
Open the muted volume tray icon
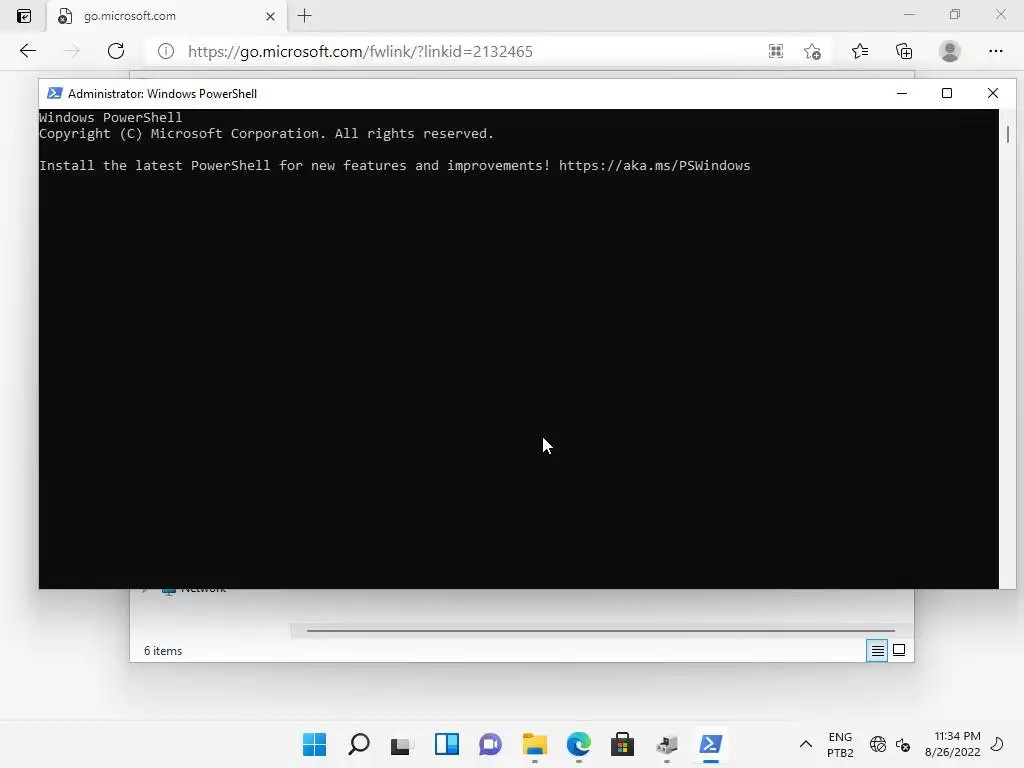click(x=903, y=744)
